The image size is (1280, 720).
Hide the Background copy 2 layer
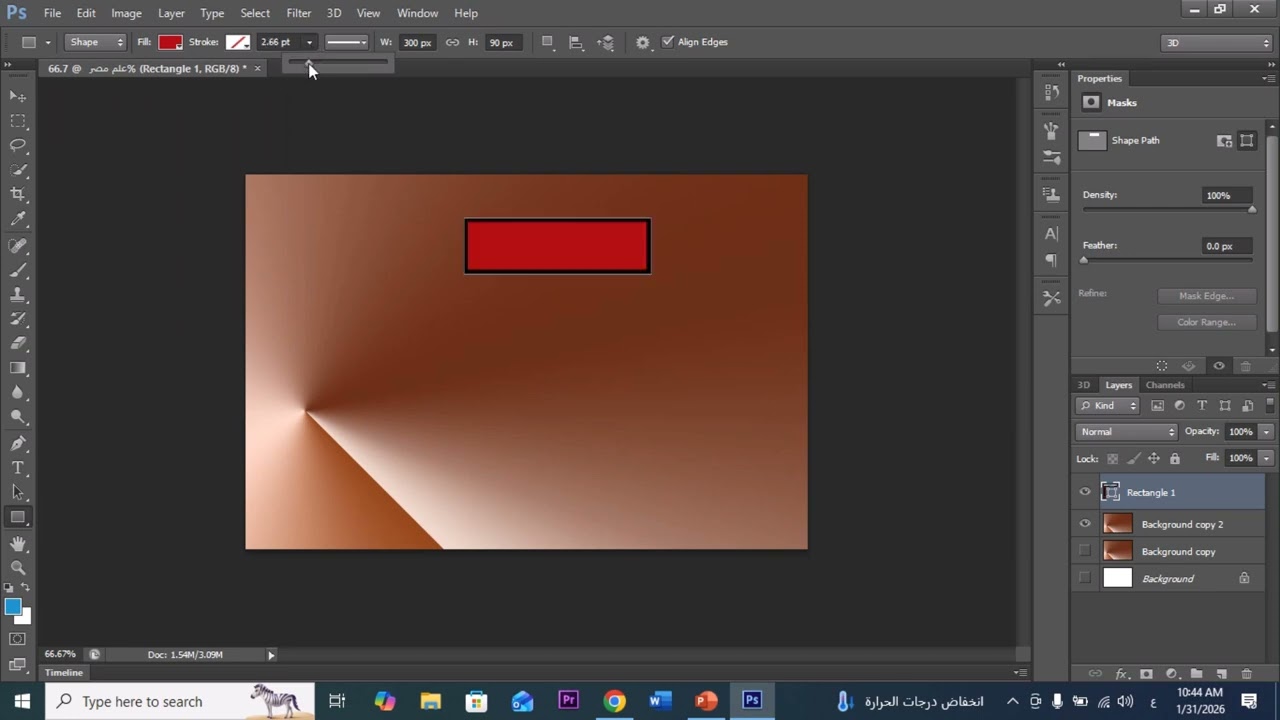pos(1085,524)
